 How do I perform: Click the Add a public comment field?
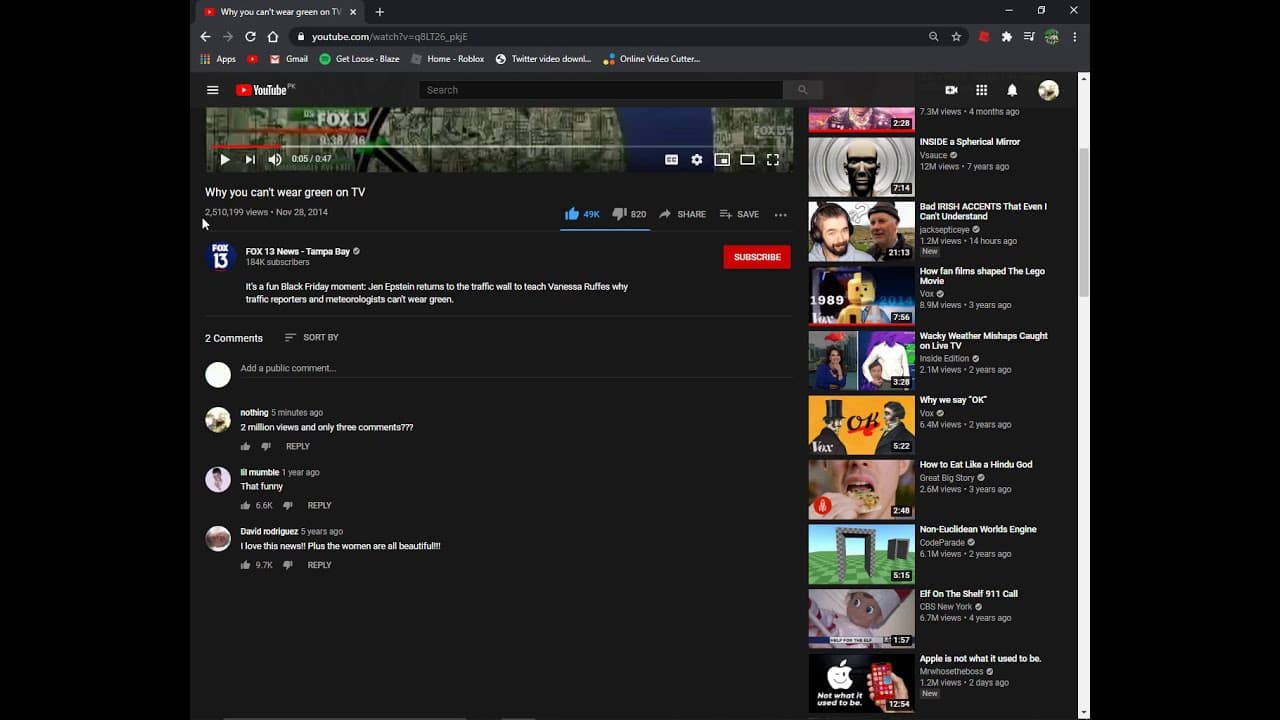pyautogui.click(x=515, y=369)
